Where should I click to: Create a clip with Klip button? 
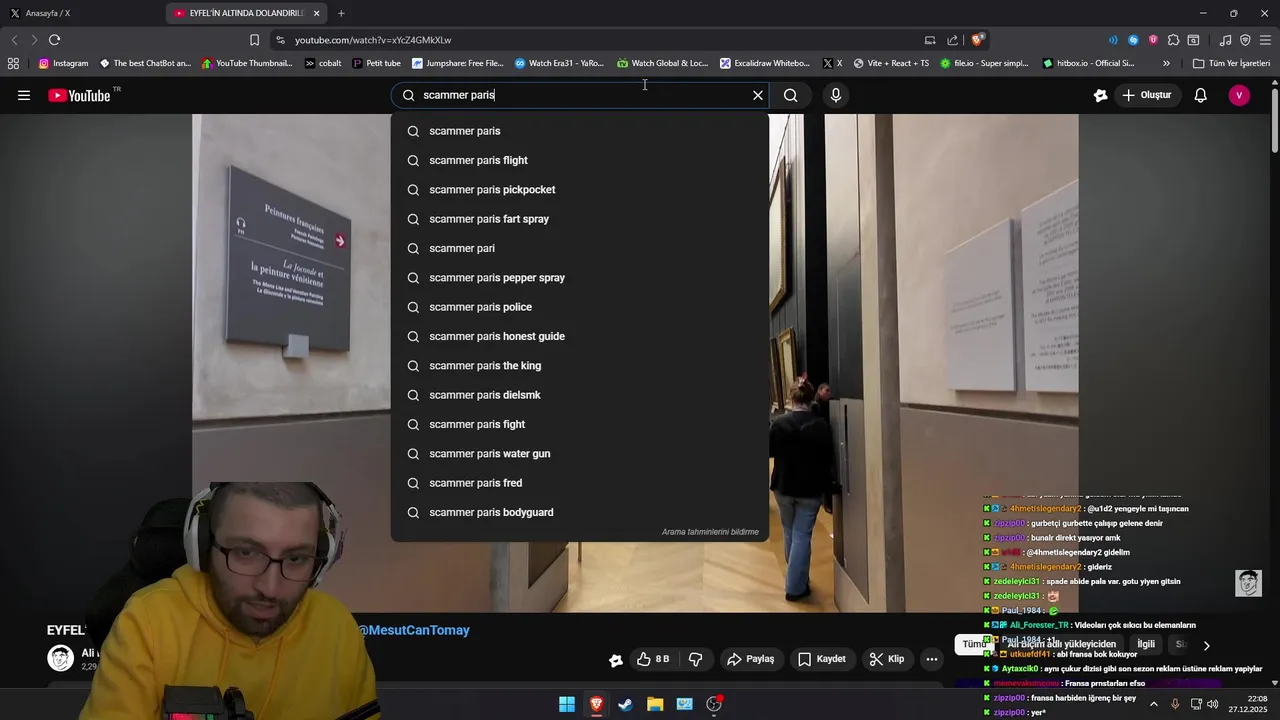point(886,659)
